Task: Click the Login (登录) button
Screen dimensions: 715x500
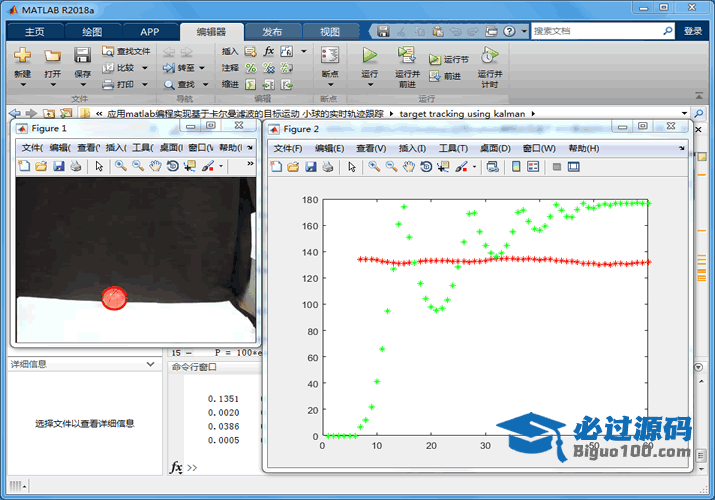Action: click(x=693, y=31)
